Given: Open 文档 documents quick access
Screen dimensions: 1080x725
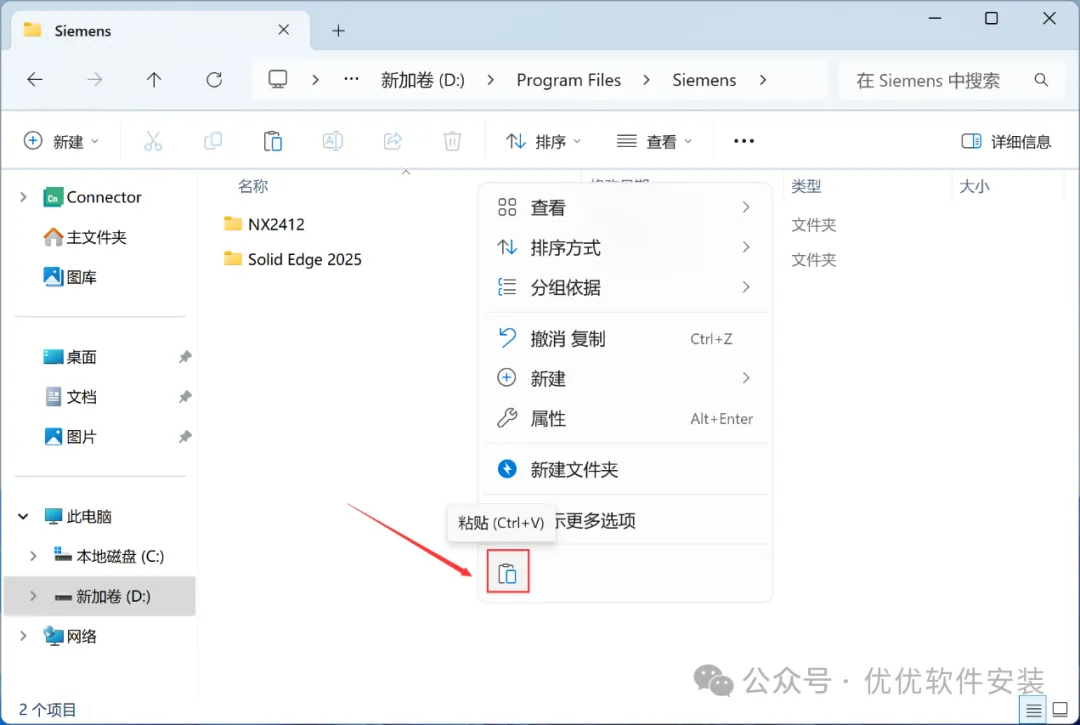Looking at the screenshot, I should coord(70,397).
